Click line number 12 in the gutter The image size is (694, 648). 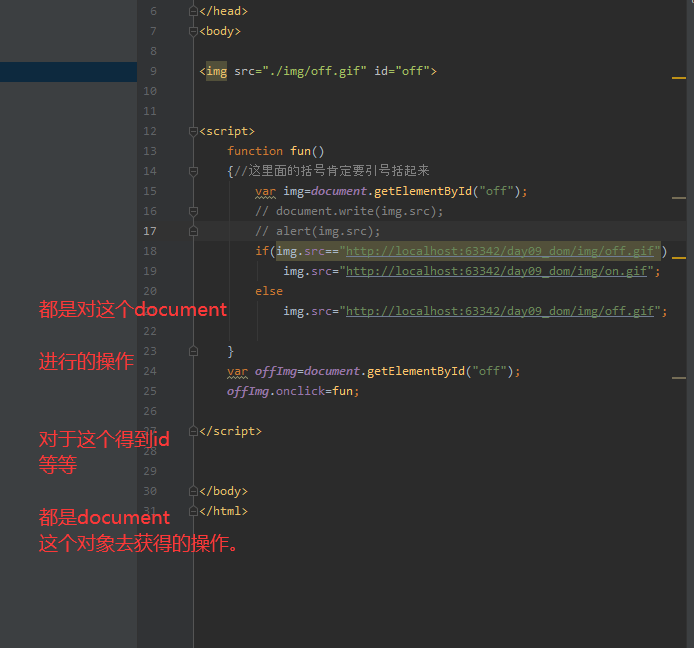(x=150, y=131)
